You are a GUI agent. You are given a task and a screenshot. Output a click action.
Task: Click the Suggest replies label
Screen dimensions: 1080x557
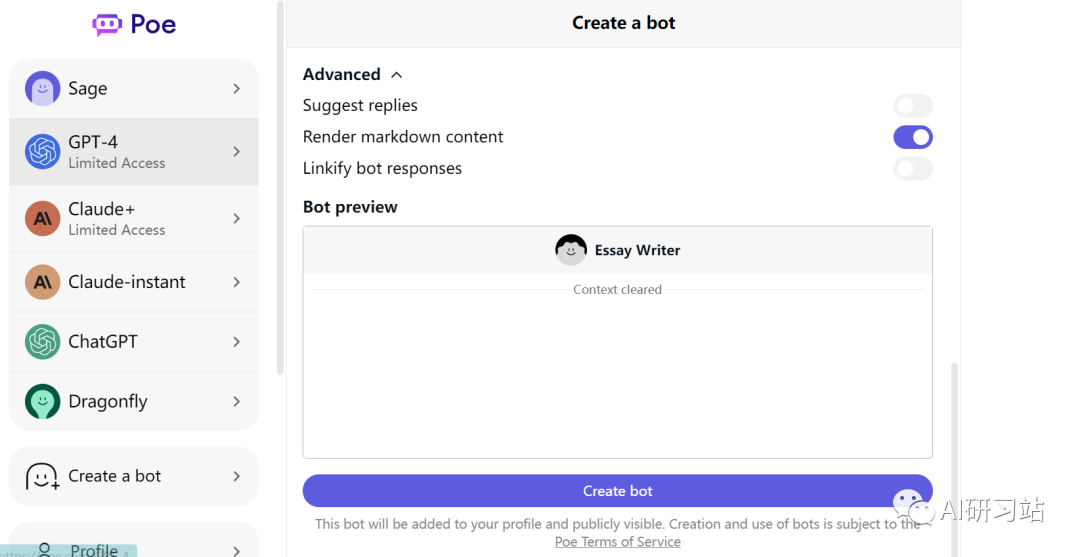[x=360, y=105]
